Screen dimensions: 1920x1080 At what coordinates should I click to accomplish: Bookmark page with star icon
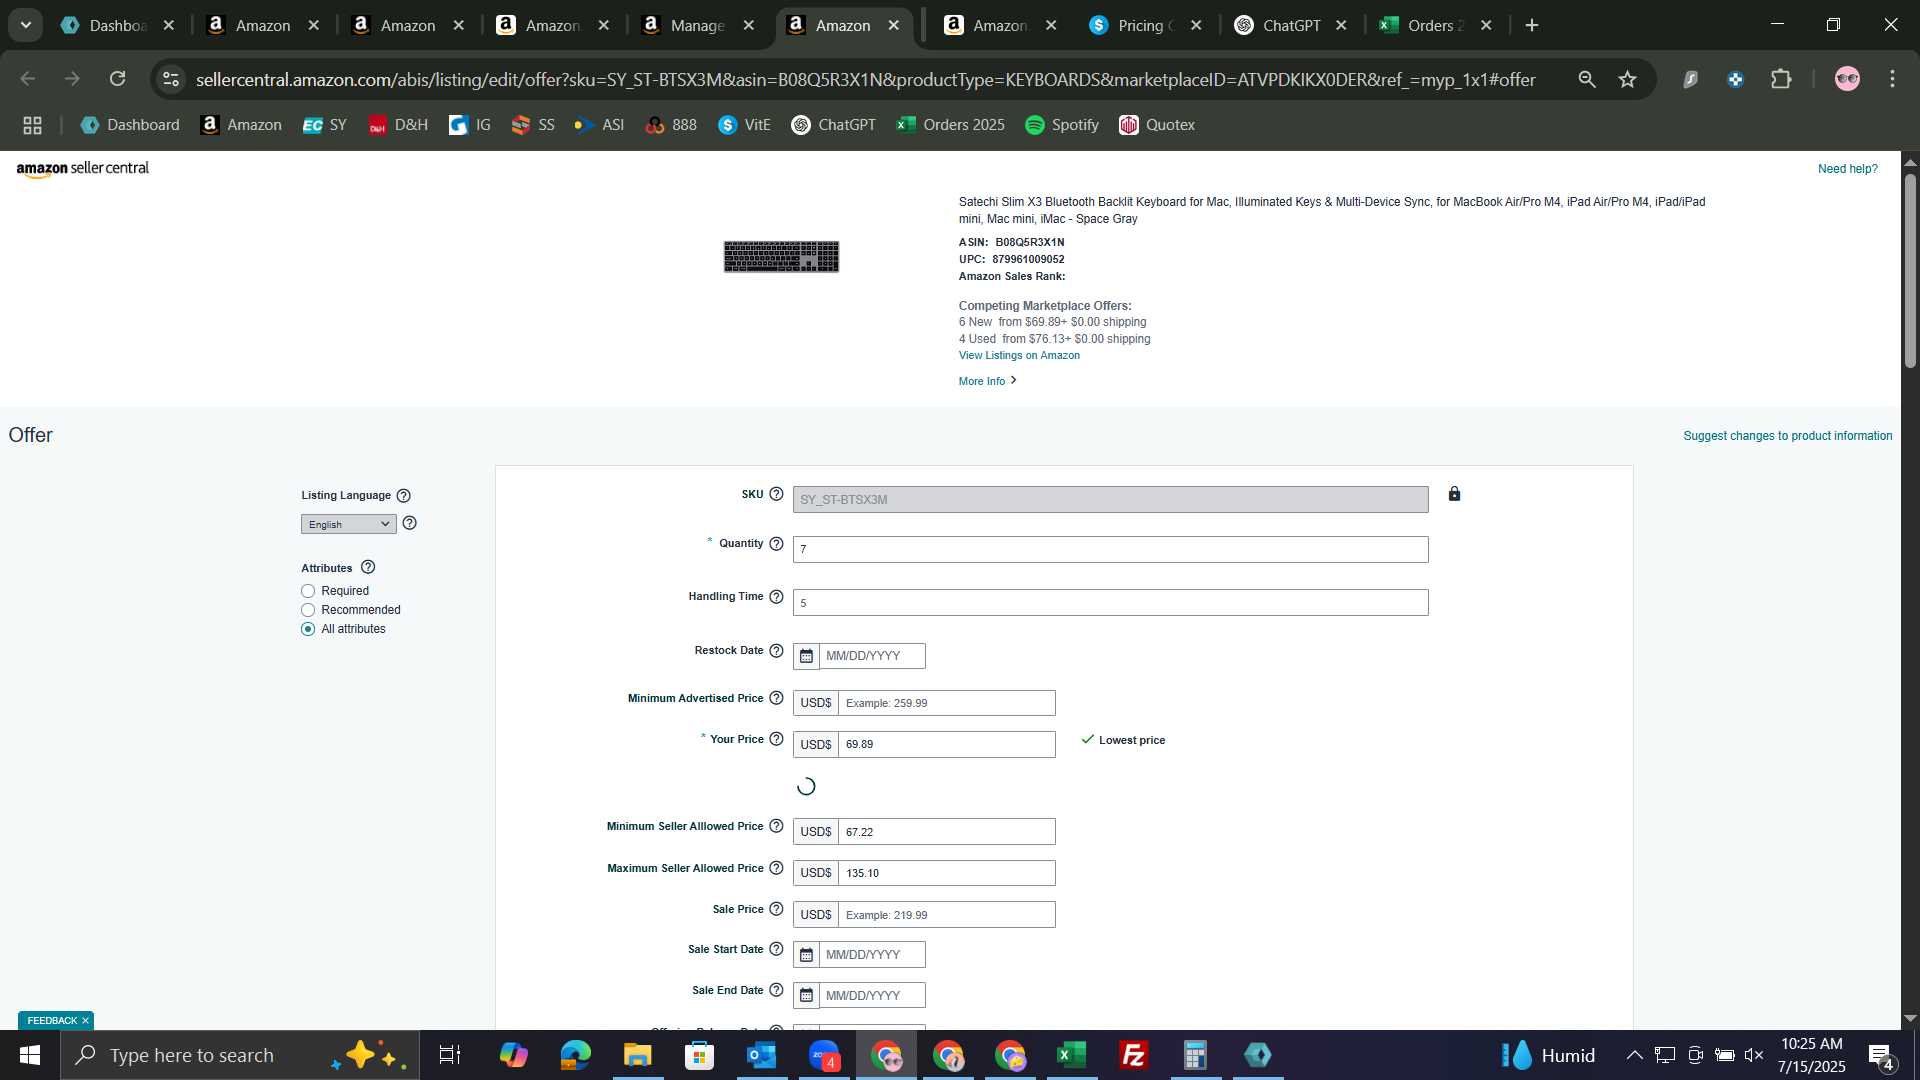point(1628,79)
